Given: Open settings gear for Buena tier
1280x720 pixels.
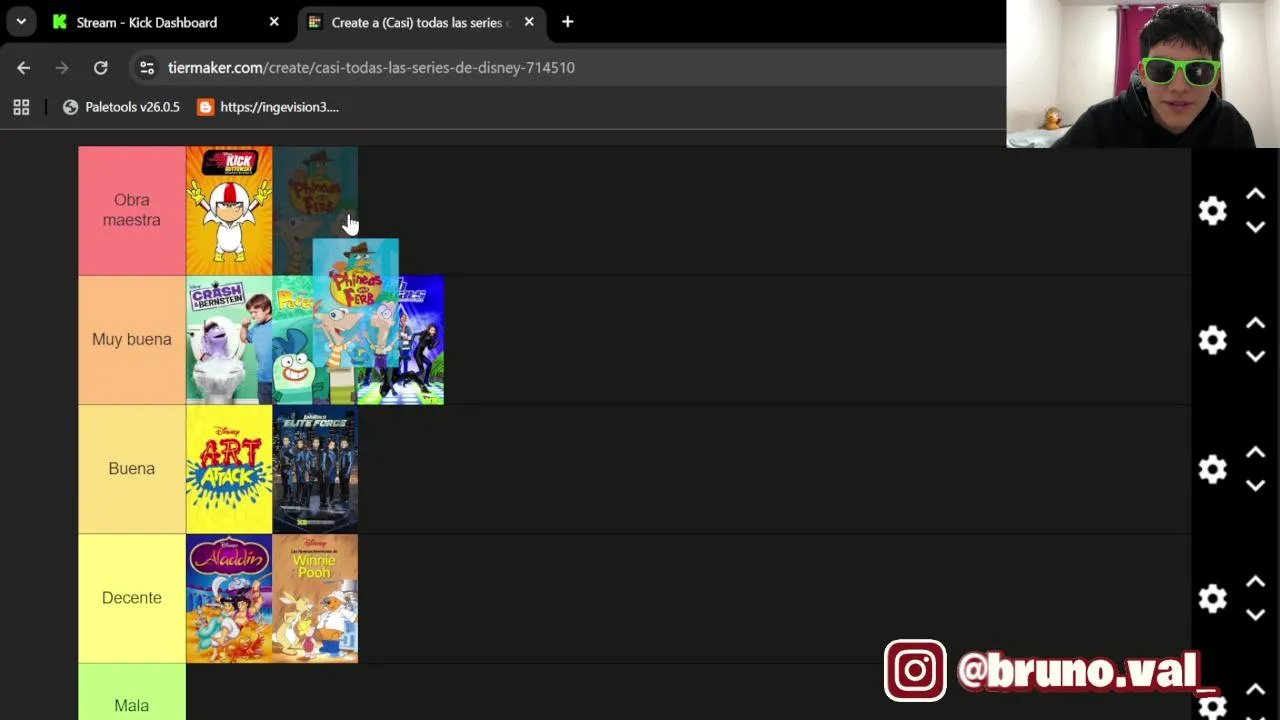Looking at the screenshot, I should [x=1212, y=469].
